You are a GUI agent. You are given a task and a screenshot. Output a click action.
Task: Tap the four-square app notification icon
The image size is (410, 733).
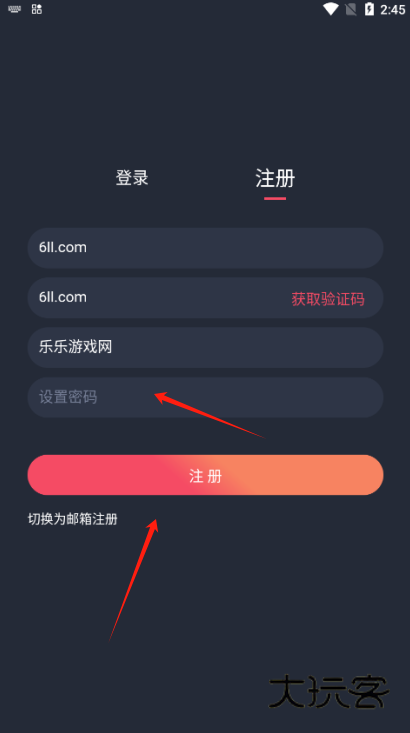[x=36, y=9]
